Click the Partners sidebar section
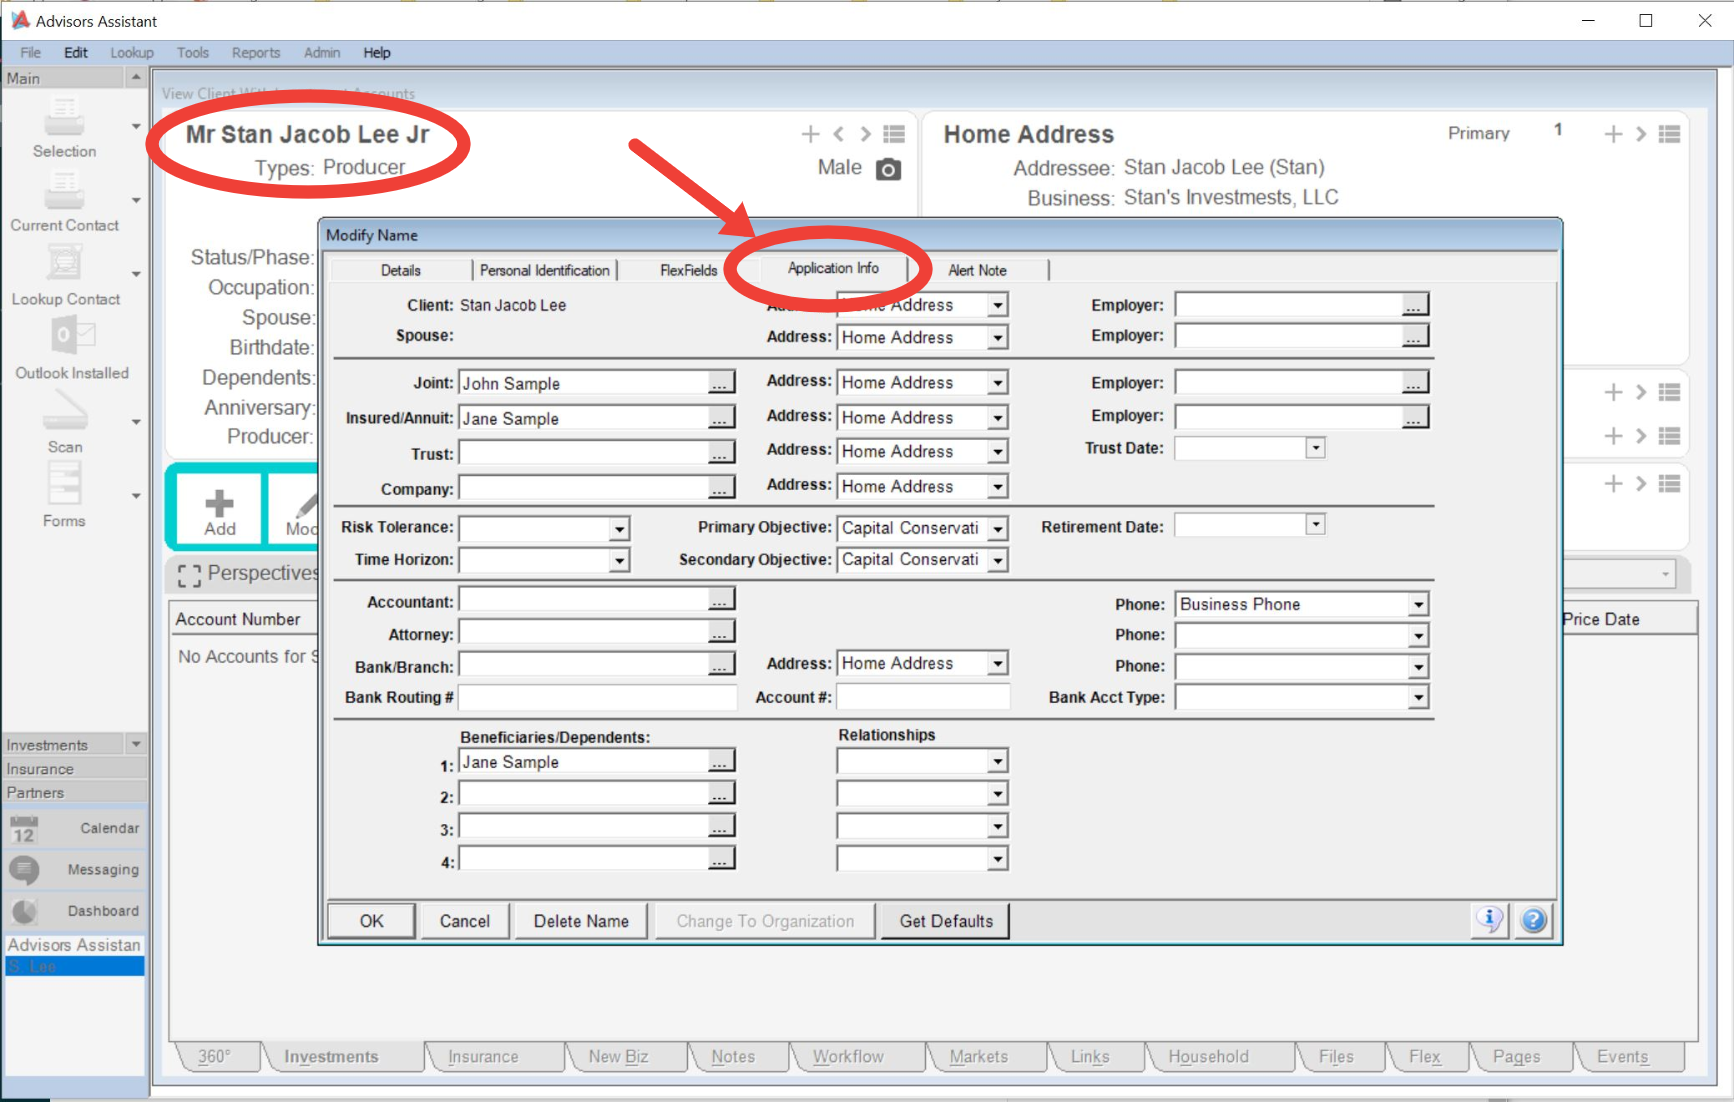The image size is (1734, 1102). coord(74,792)
